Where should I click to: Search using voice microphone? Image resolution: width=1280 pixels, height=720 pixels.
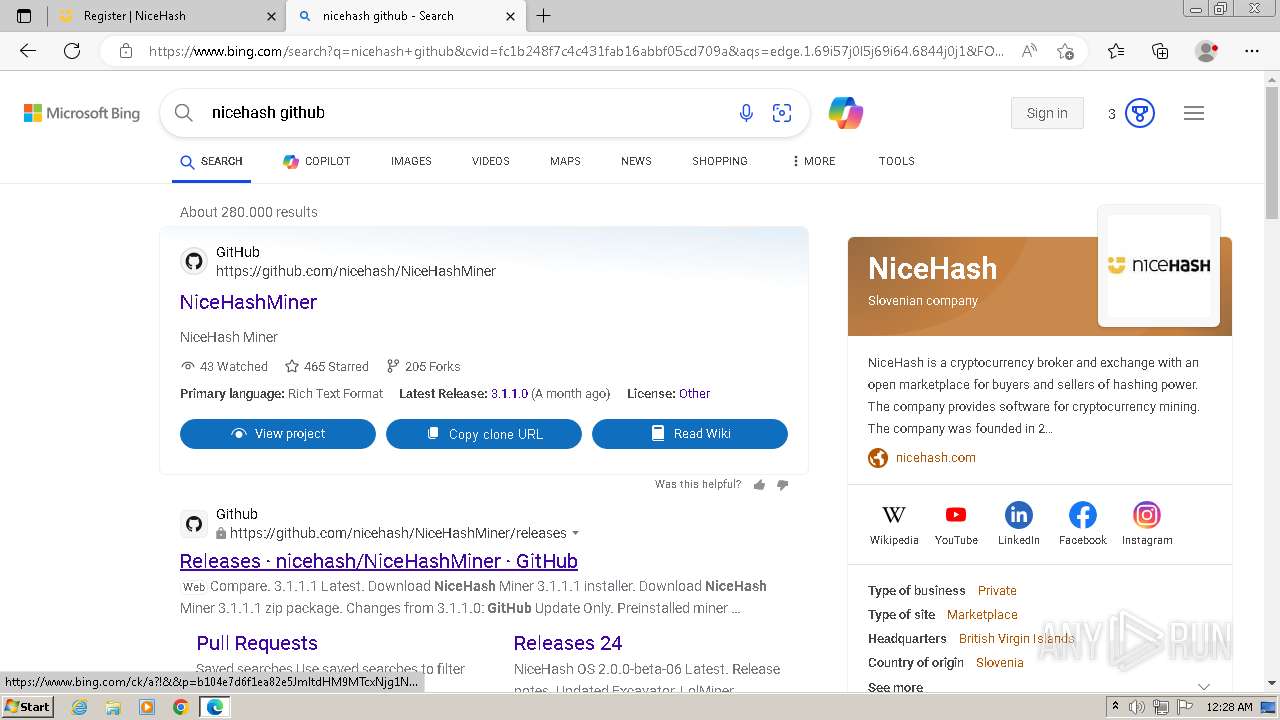point(746,113)
